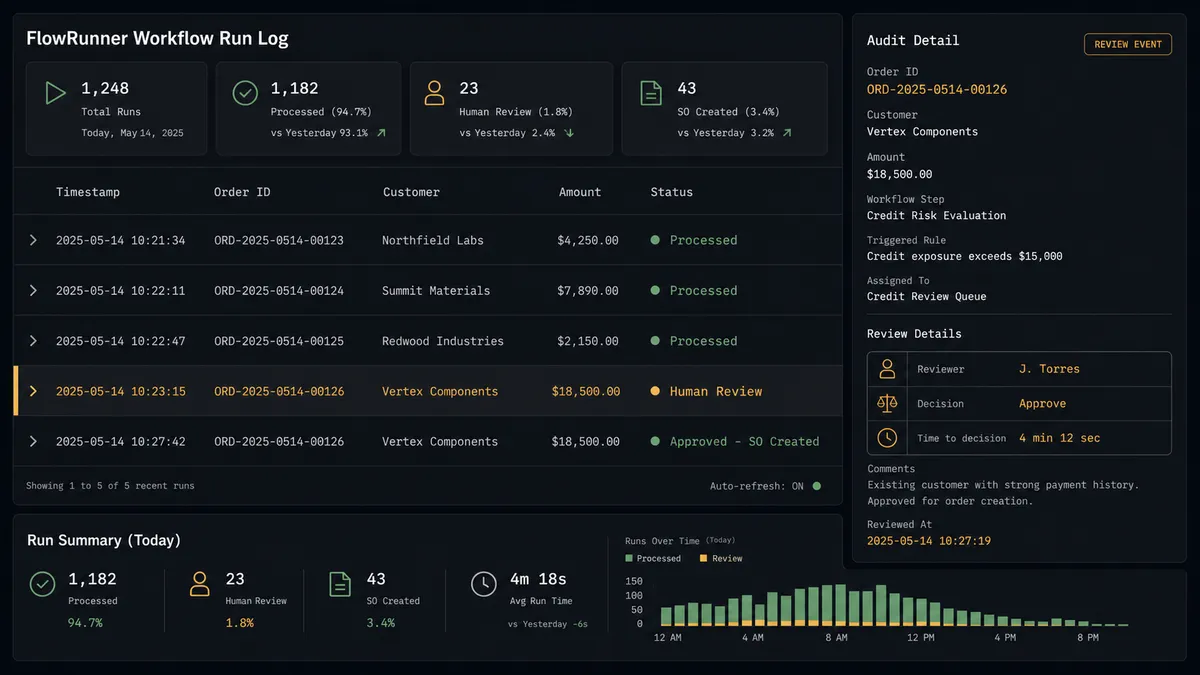
Task: Click the Reviewed At timestamp 2025-05-14 10:27:19
Action: [x=929, y=541]
